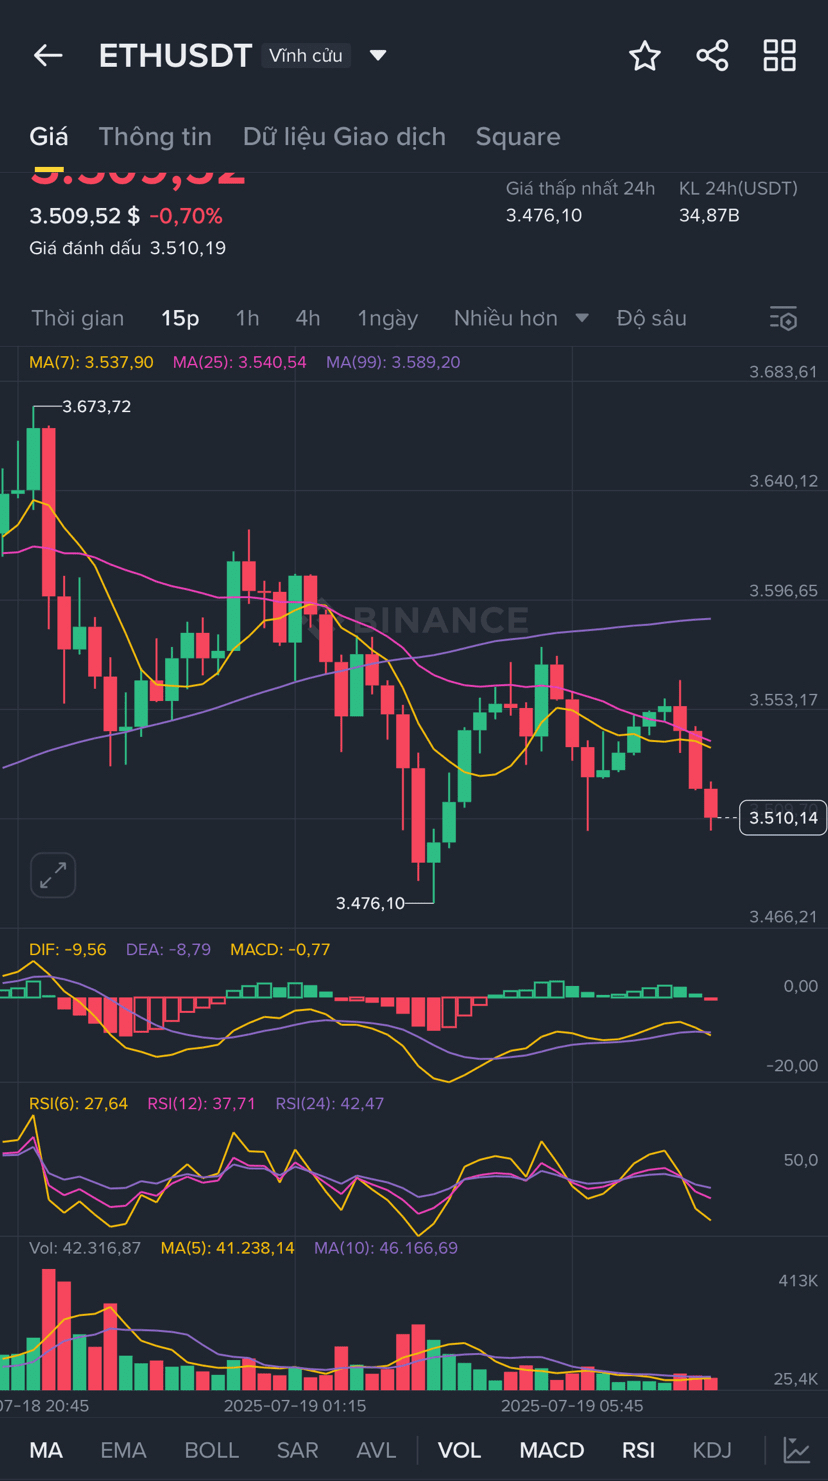Tap the back arrow icon
Image resolution: width=828 pixels, height=1481 pixels.
pos(48,56)
